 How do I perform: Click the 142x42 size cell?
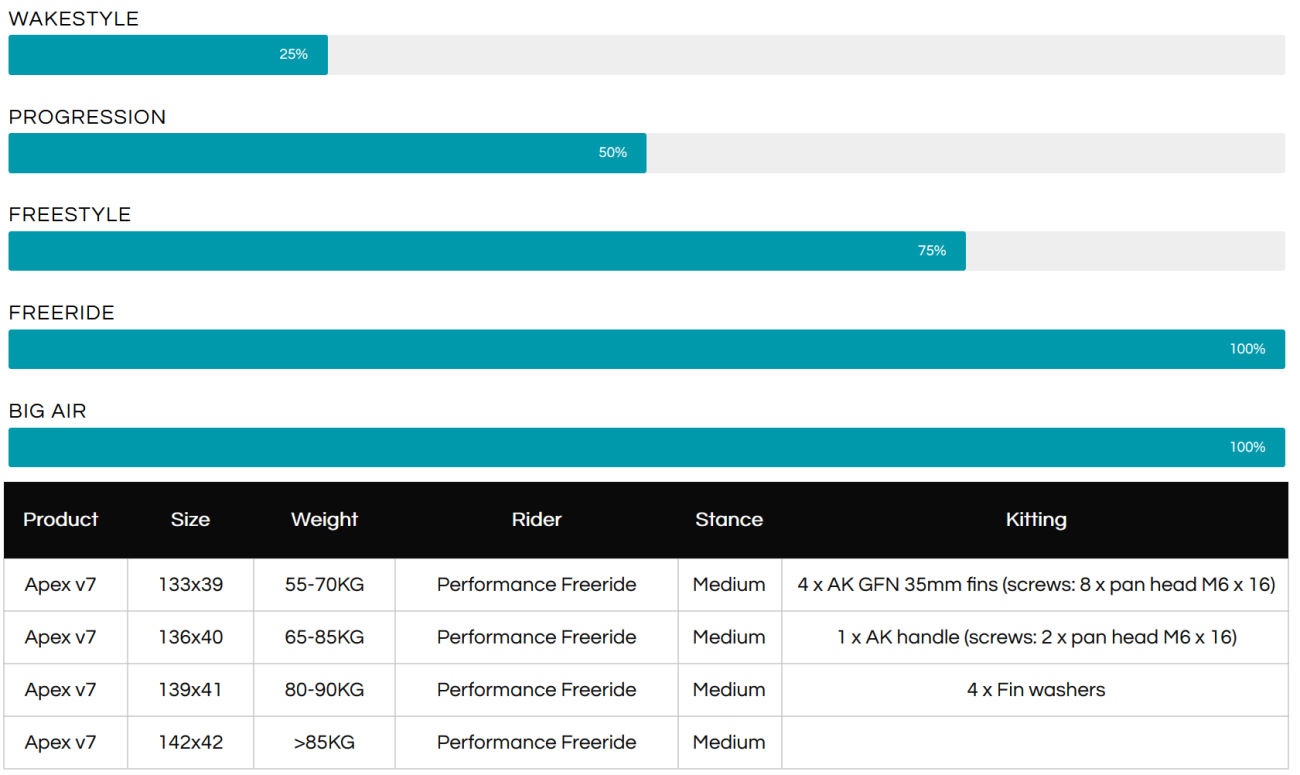click(190, 742)
